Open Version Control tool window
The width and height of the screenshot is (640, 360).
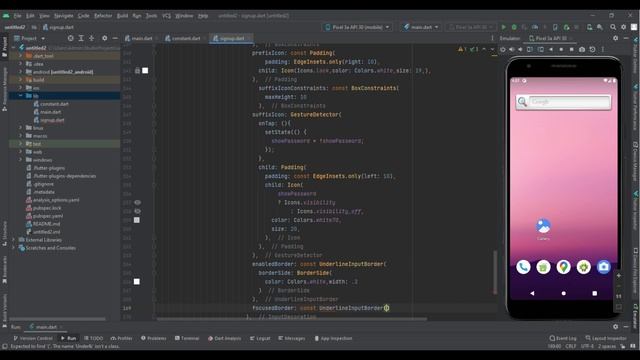[33, 338]
